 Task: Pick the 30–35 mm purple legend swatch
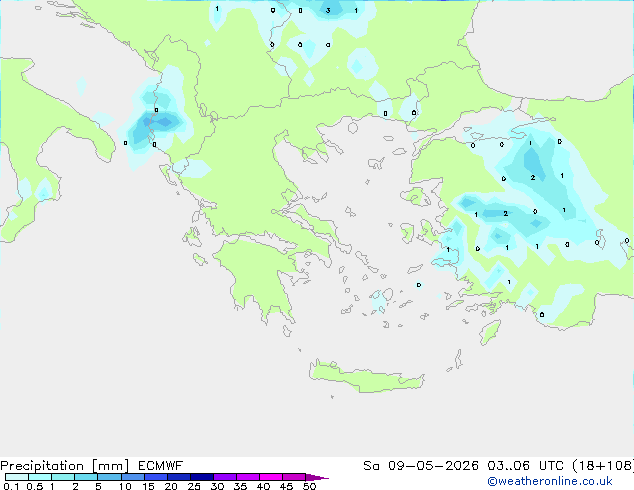click(225, 477)
